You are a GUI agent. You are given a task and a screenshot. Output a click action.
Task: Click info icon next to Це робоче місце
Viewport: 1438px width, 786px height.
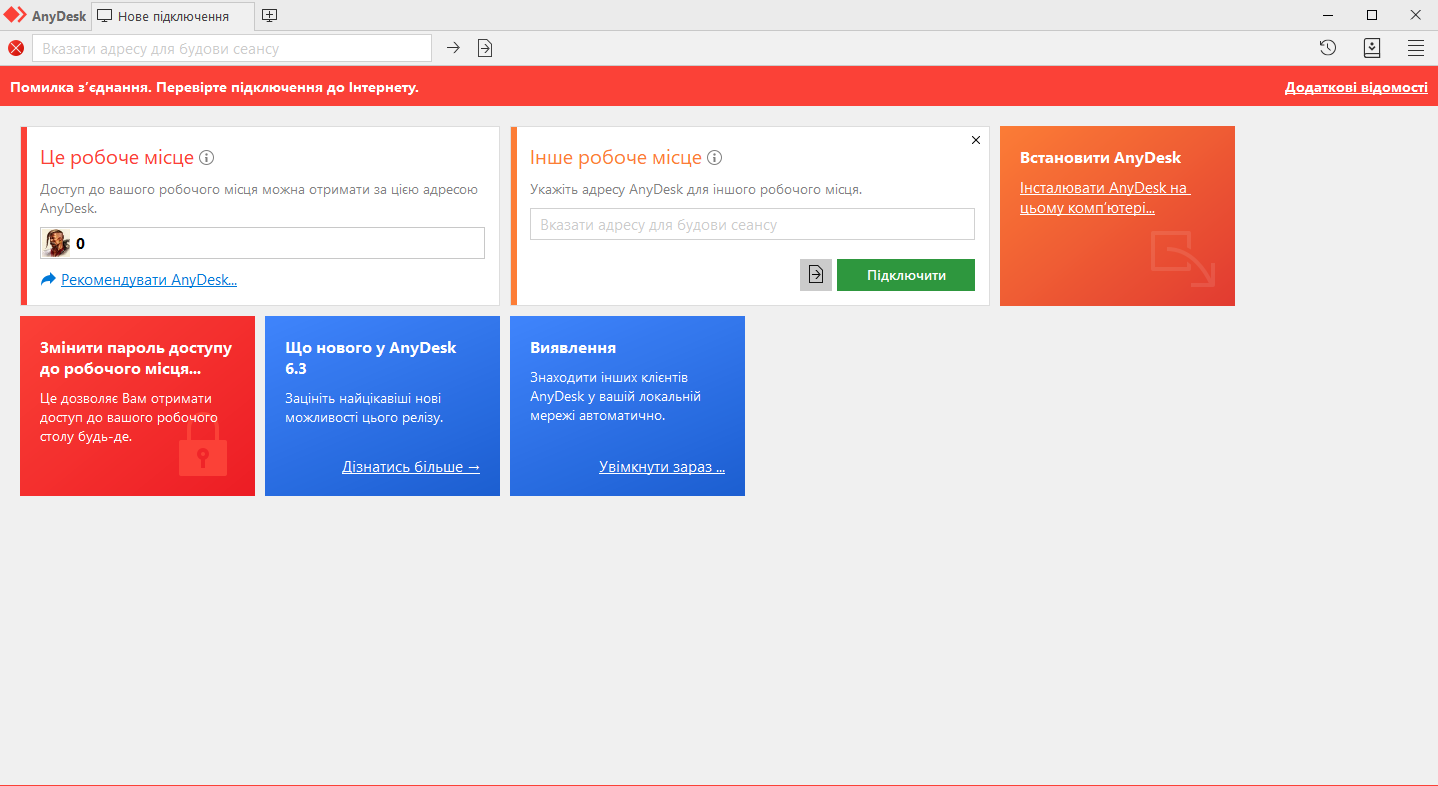pyautogui.click(x=207, y=158)
